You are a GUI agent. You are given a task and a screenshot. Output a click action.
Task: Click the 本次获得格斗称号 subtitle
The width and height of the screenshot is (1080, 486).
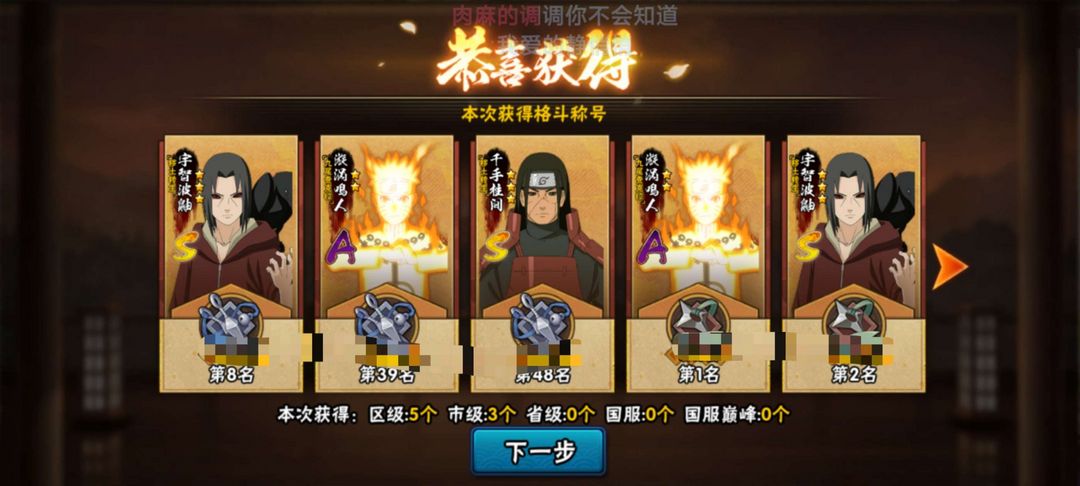pos(534,114)
